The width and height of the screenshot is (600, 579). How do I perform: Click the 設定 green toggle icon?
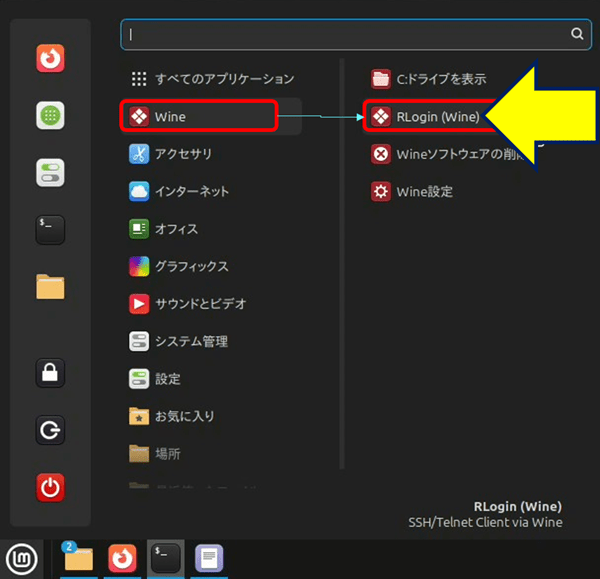click(139, 379)
